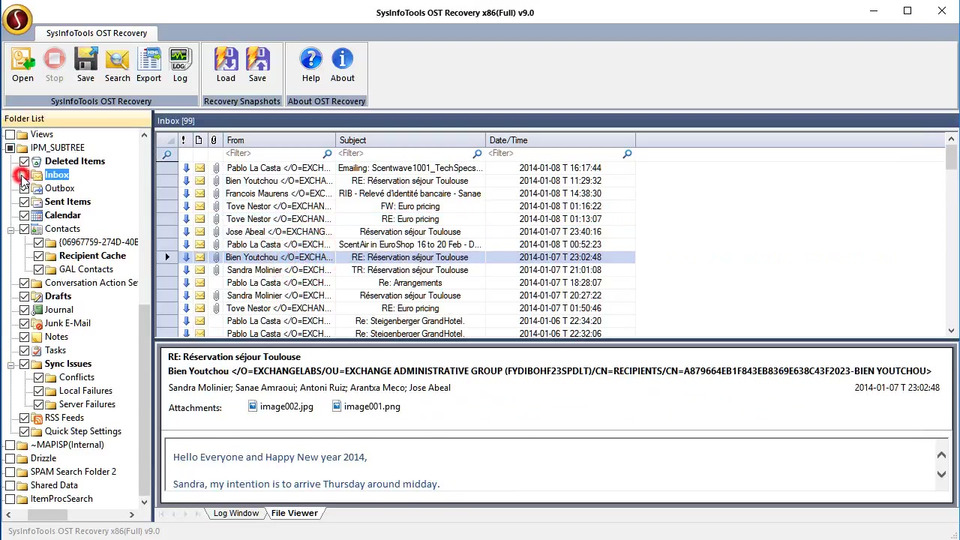Click the Save icon in OST Recovery group
Image resolution: width=960 pixels, height=540 pixels.
86,65
